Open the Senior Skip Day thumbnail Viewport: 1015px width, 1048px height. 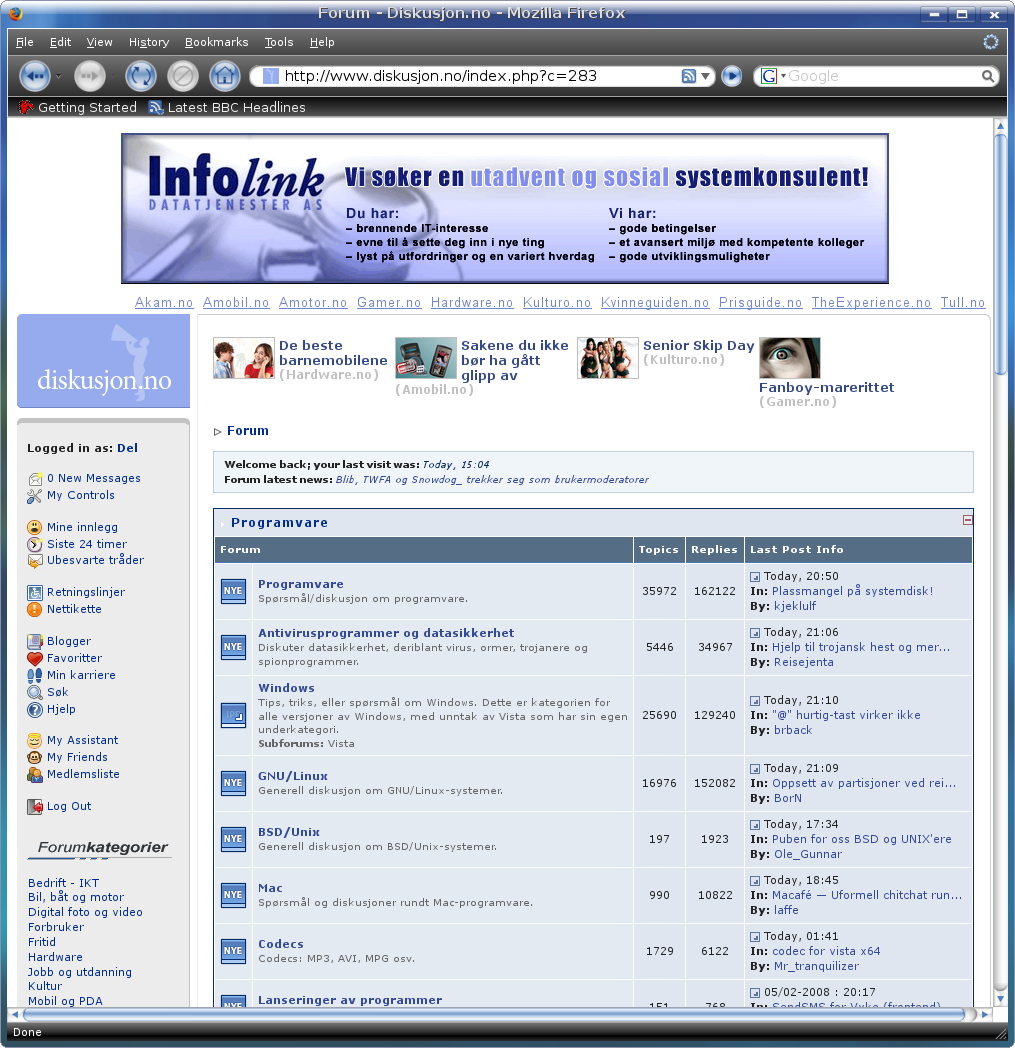point(607,358)
